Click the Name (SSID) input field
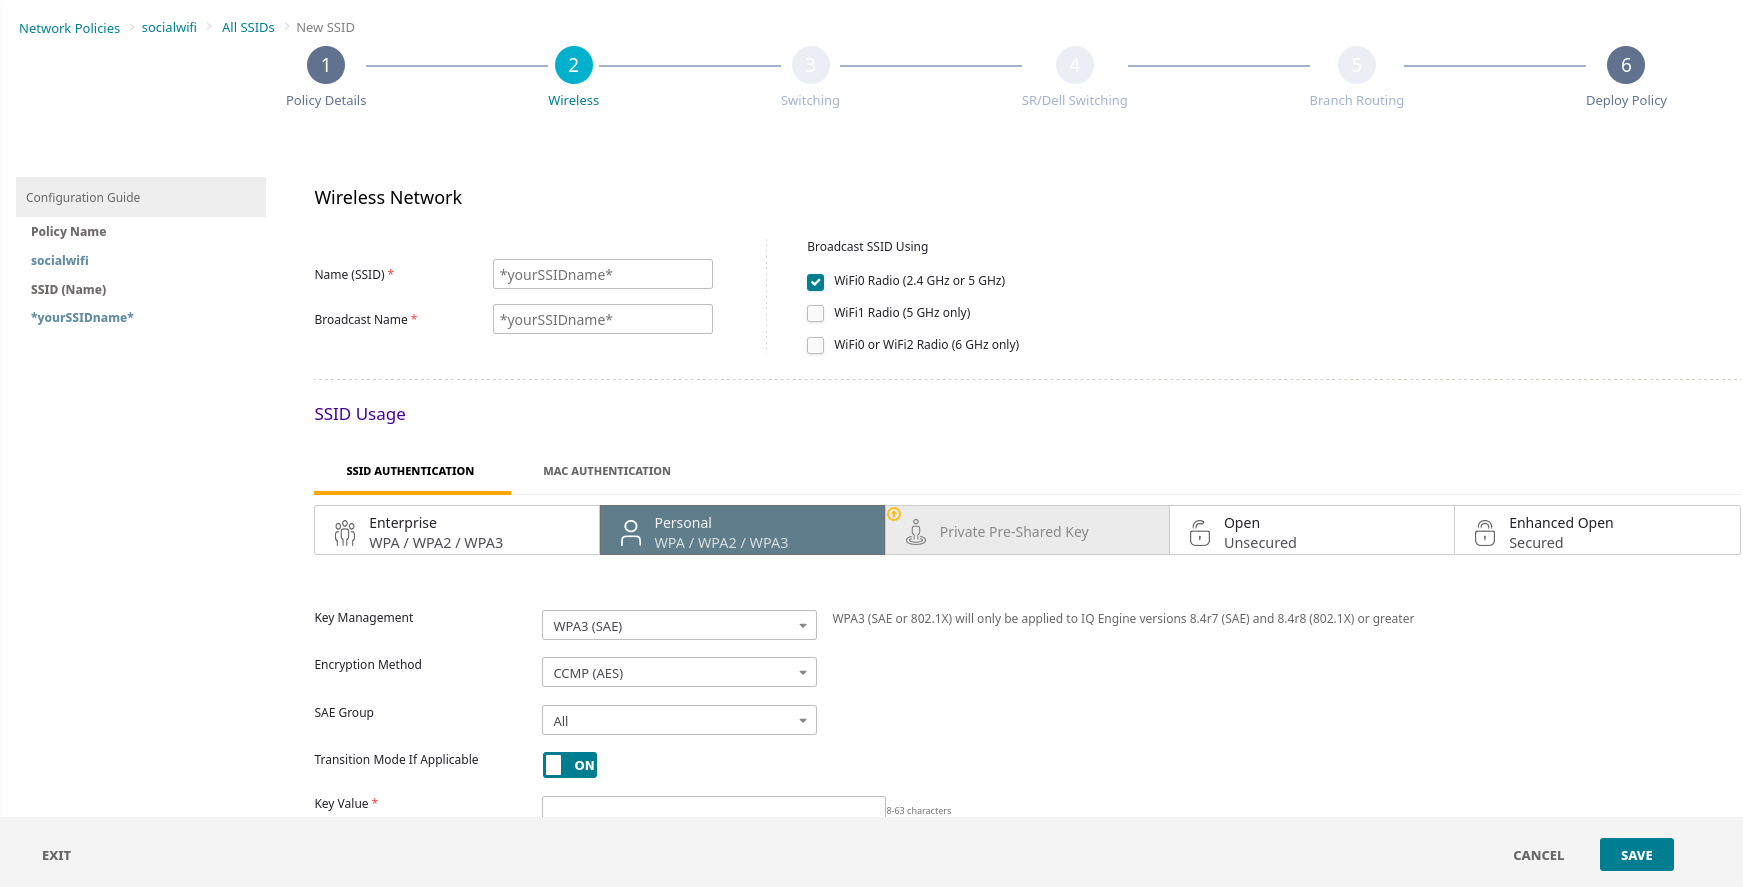This screenshot has height=887, width=1743. (602, 275)
